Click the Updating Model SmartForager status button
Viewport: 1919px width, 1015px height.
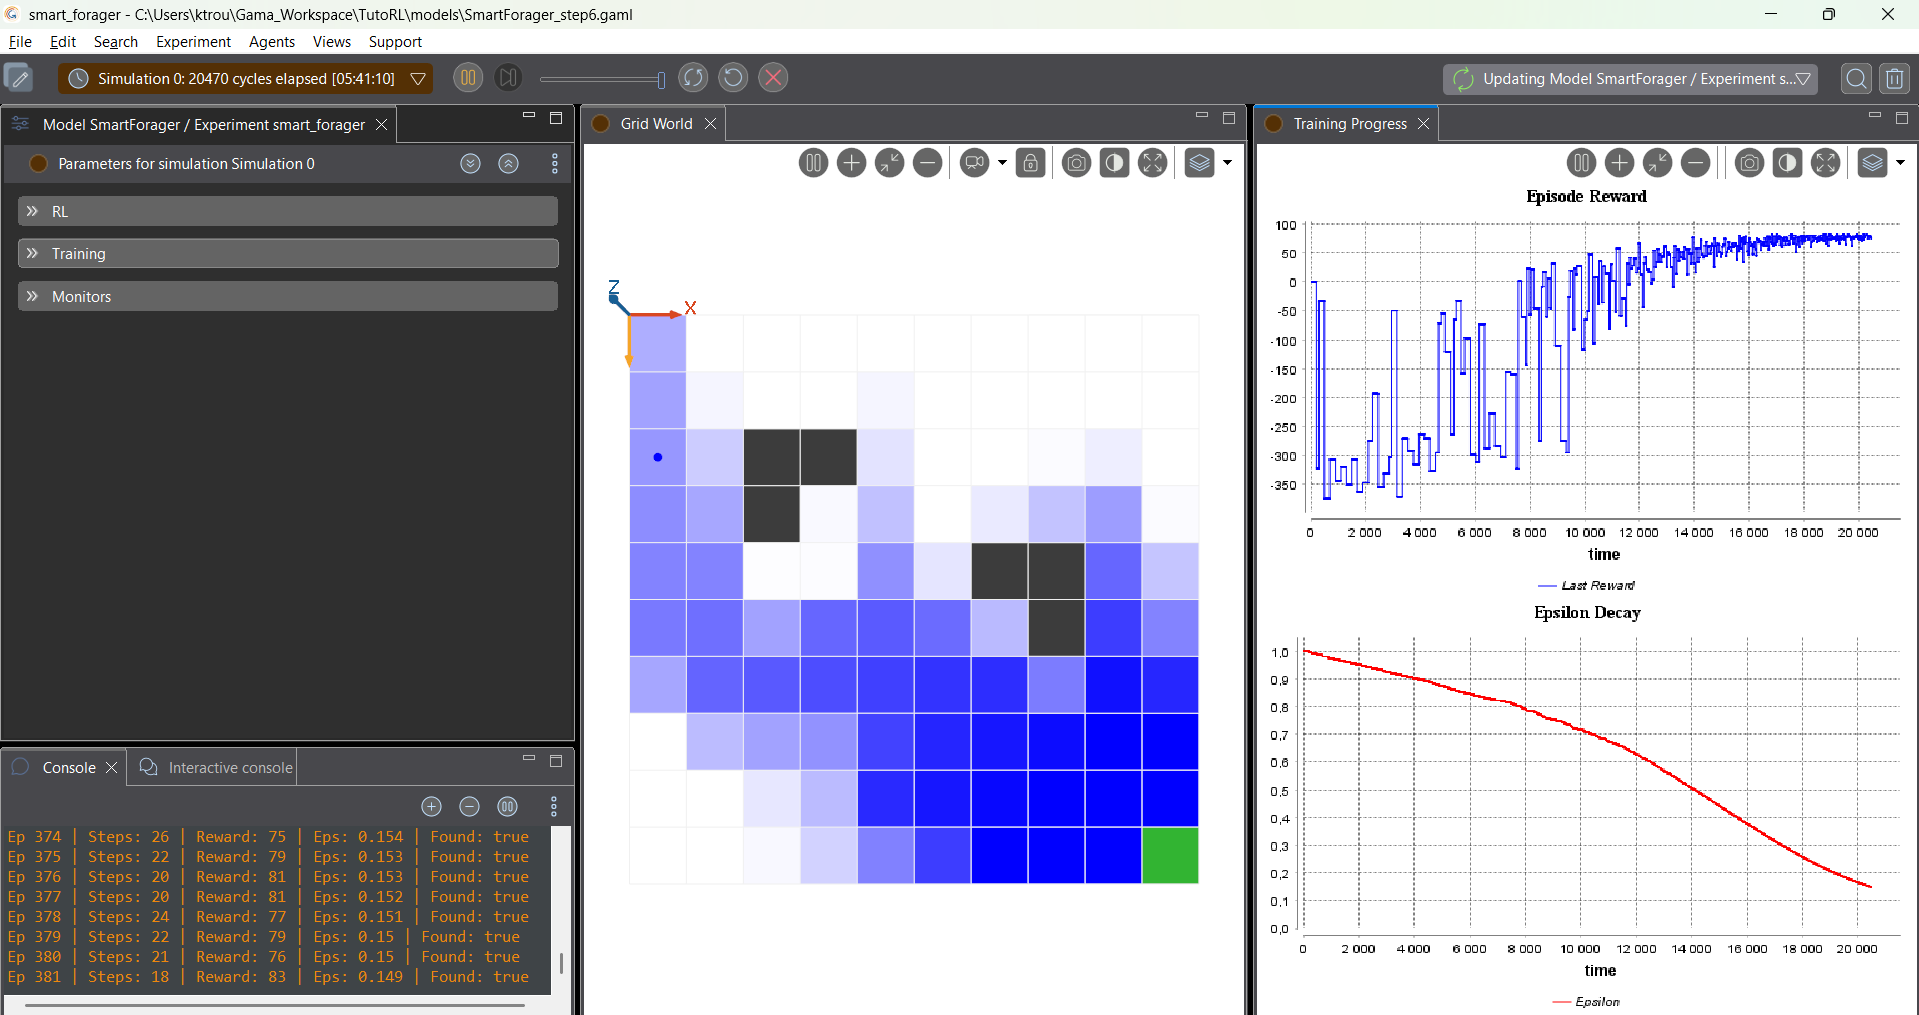pos(1630,79)
